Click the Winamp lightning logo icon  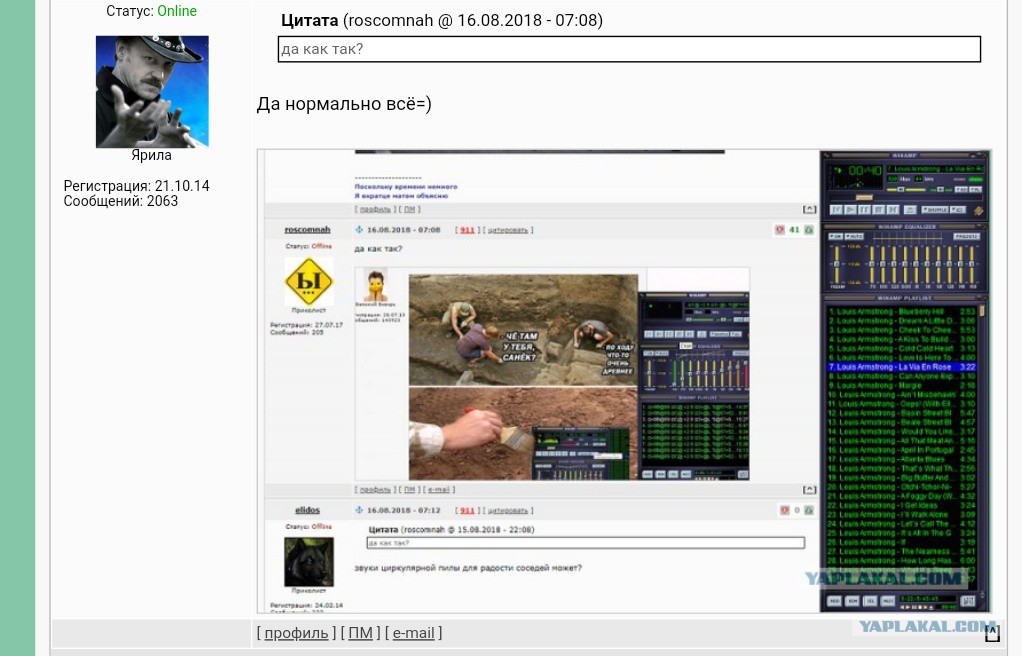[x=978, y=211]
